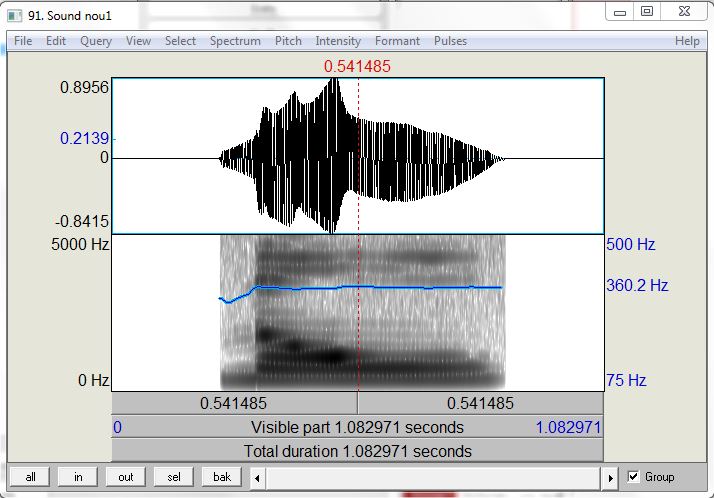Click the 360.2 Hz pitch value label
714x498 pixels.
tap(637, 285)
